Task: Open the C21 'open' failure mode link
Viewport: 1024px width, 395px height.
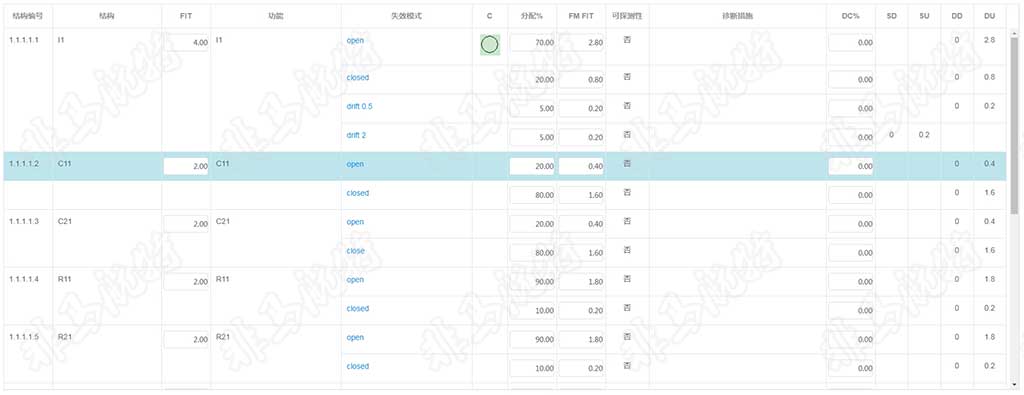Action: click(355, 222)
